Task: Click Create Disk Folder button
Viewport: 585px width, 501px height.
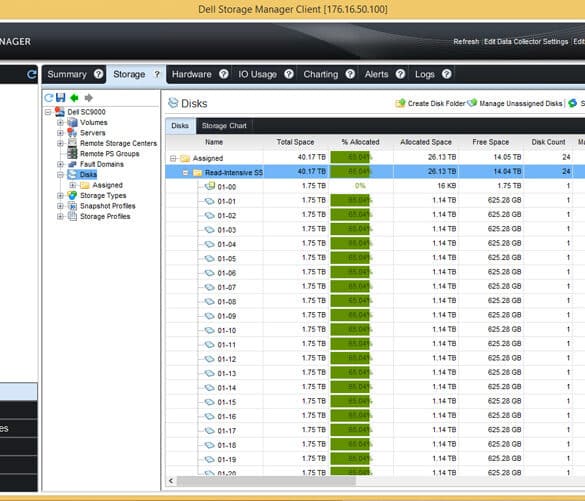Action: coord(430,103)
